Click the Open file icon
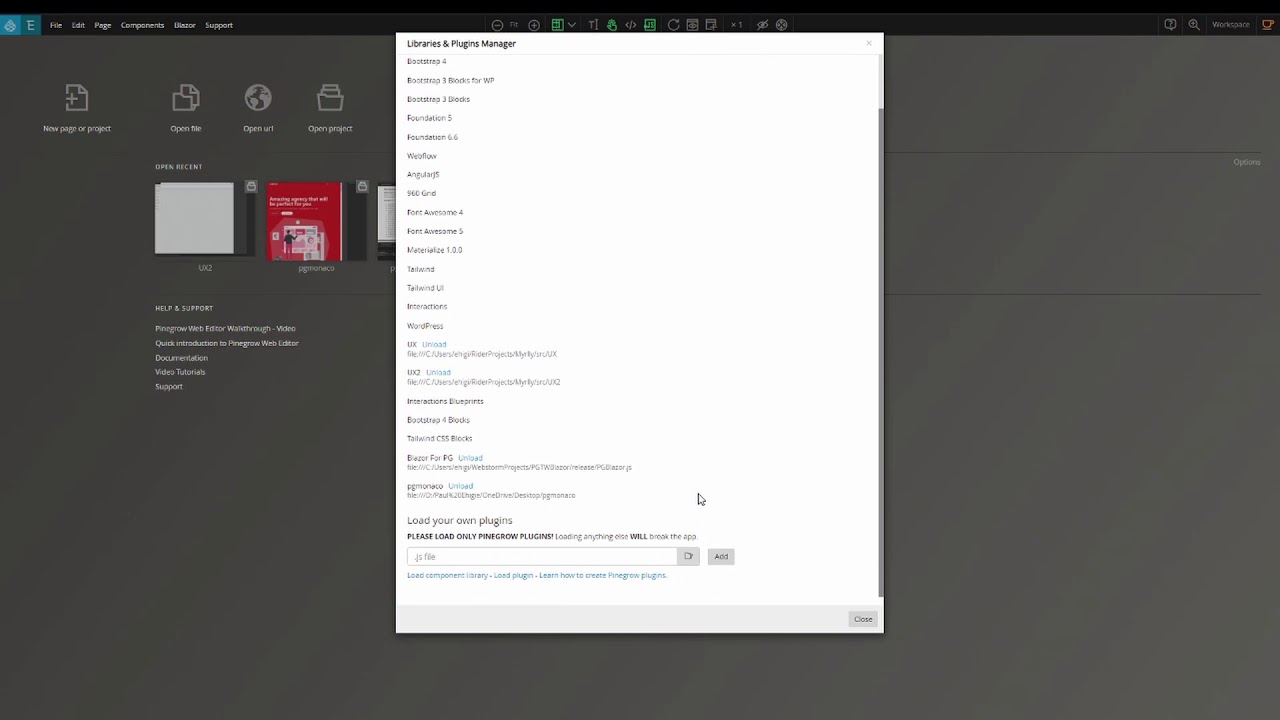 click(186, 98)
